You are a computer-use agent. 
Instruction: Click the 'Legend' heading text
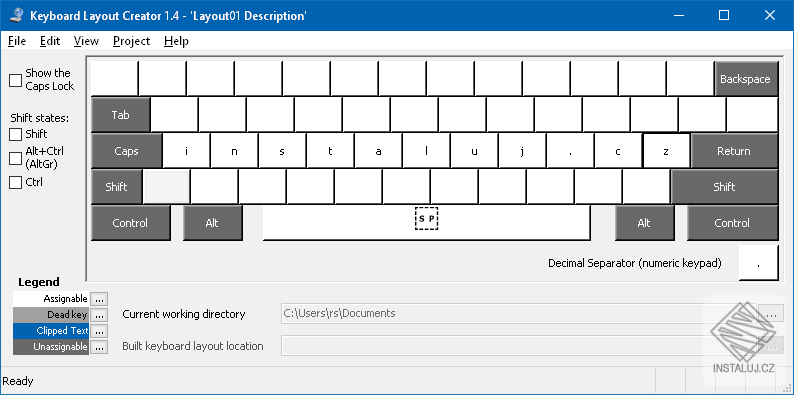[x=38, y=282]
